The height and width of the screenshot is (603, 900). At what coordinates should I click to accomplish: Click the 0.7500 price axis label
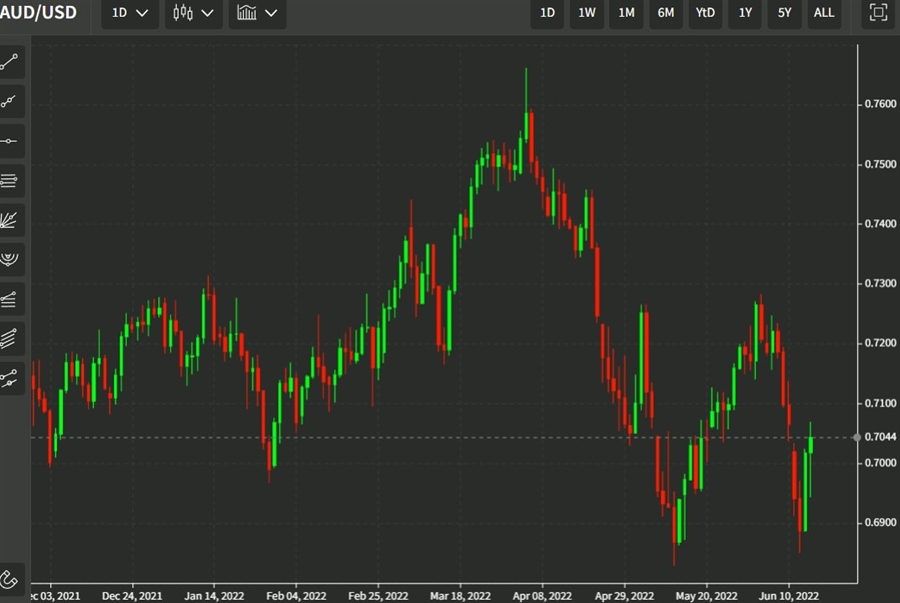click(x=880, y=164)
